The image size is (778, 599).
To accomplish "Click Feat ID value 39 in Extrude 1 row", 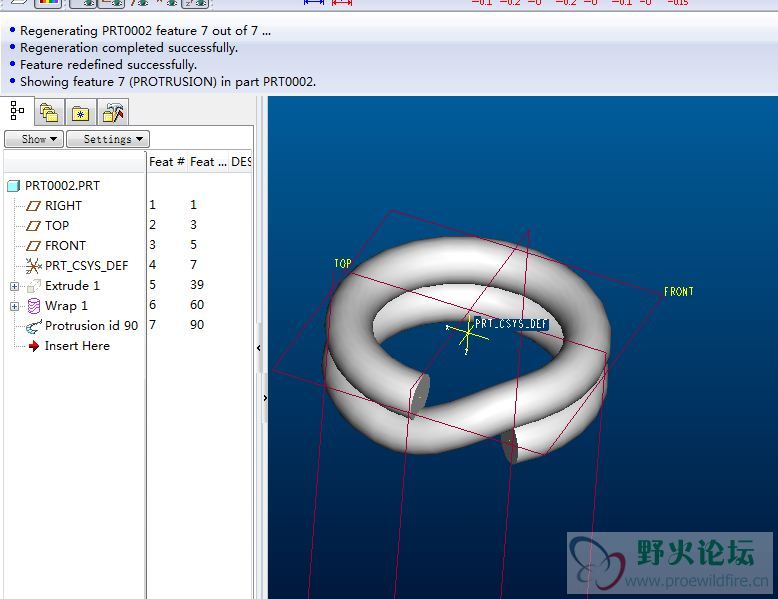I will (x=197, y=285).
